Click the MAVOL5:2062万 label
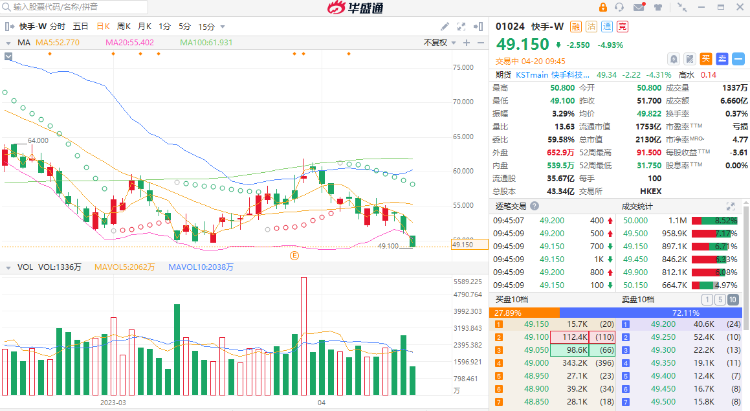This screenshot has height=411, width=750. click(x=124, y=267)
